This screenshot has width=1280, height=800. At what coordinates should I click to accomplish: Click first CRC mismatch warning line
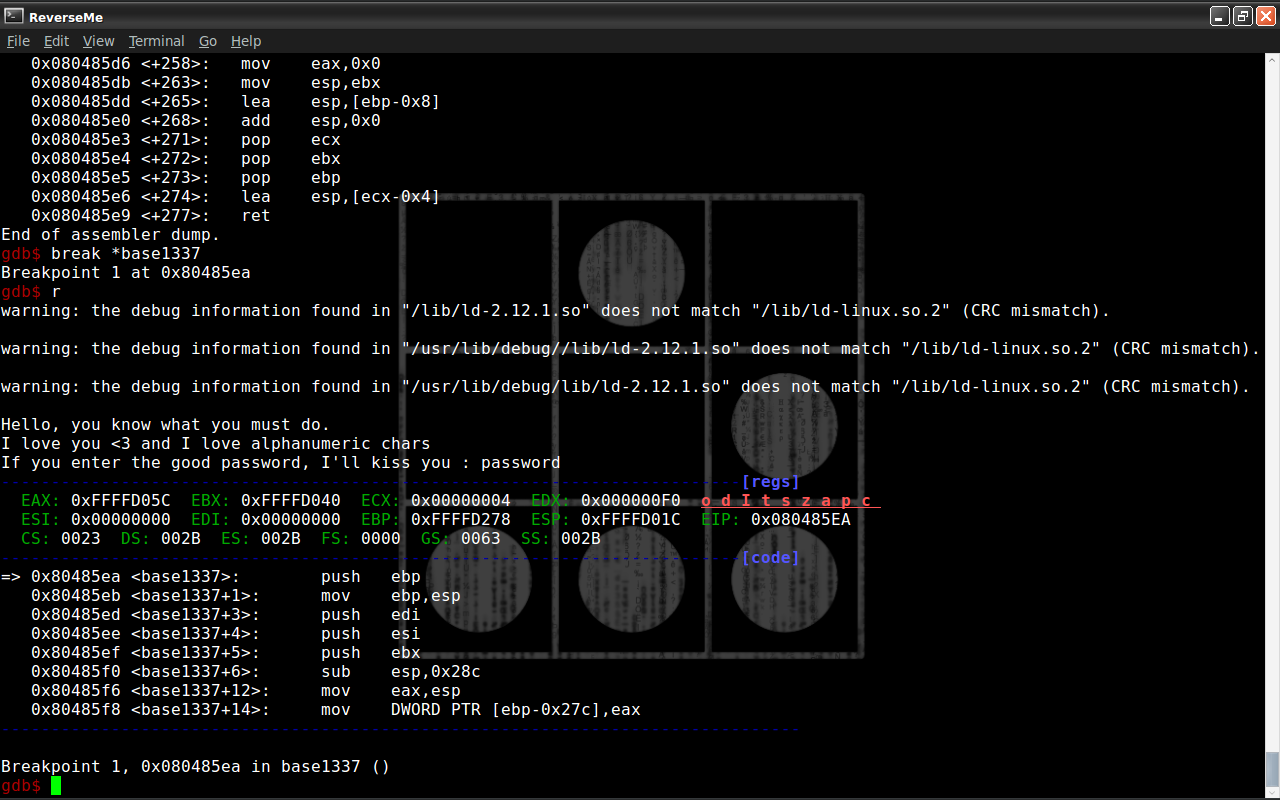pyautogui.click(x=556, y=311)
